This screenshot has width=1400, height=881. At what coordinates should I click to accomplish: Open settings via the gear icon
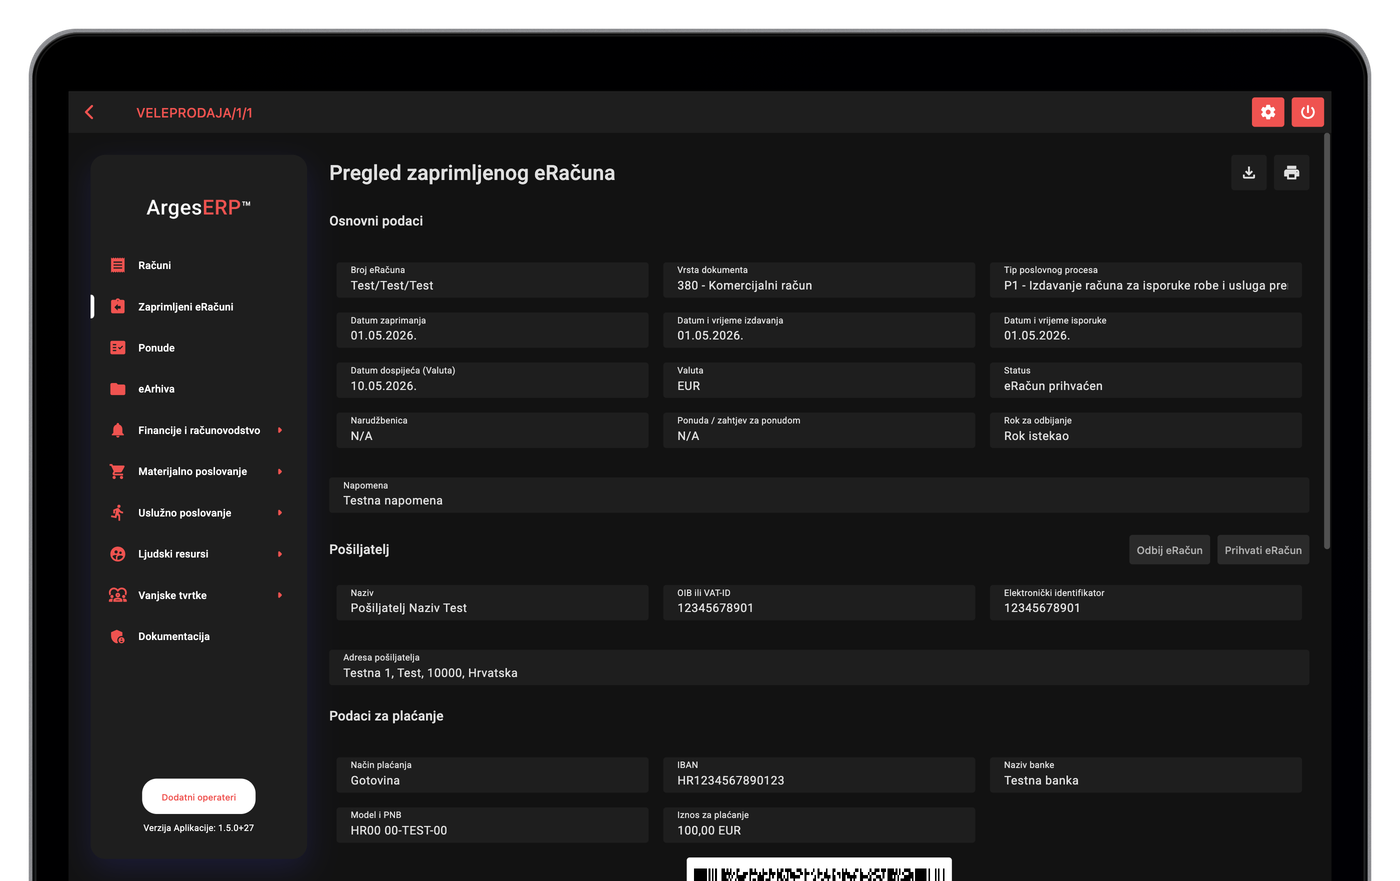[1268, 112]
